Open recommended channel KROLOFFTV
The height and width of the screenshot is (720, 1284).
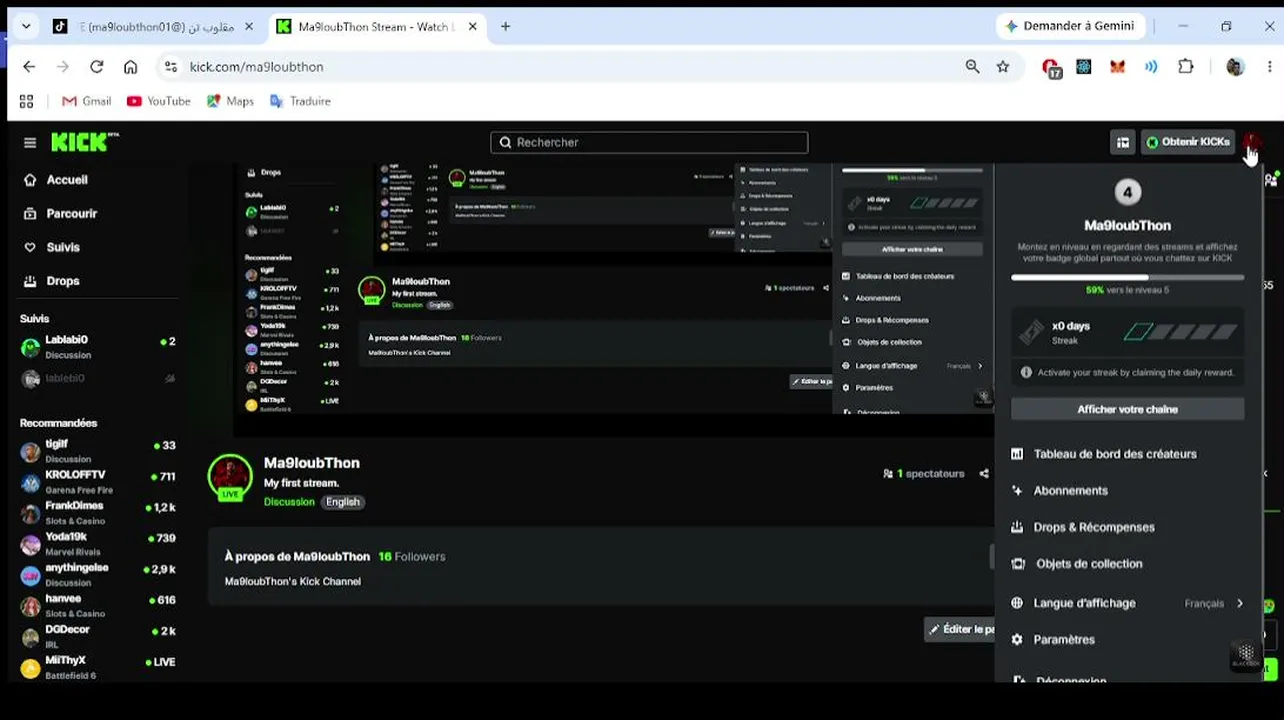98,482
